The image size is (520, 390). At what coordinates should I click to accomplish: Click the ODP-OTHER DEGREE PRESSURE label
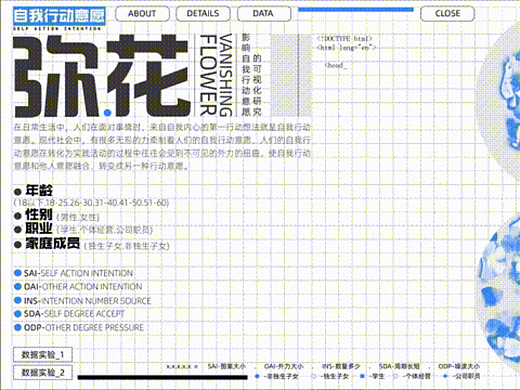(84, 328)
